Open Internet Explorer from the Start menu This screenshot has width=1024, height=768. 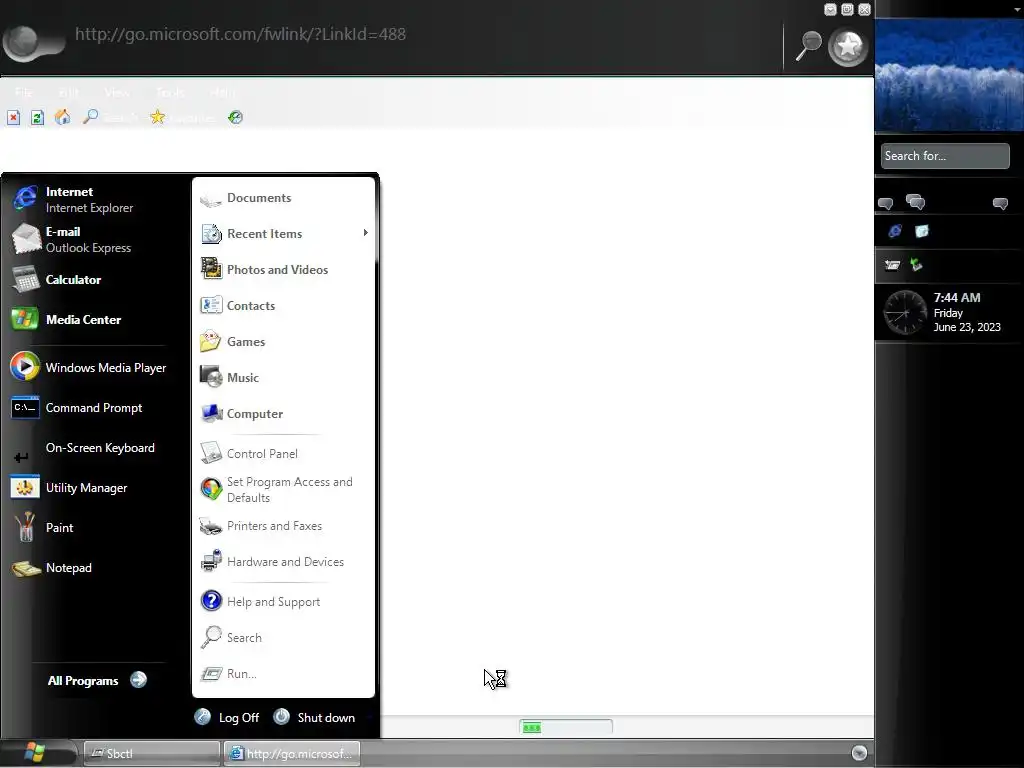[89, 199]
